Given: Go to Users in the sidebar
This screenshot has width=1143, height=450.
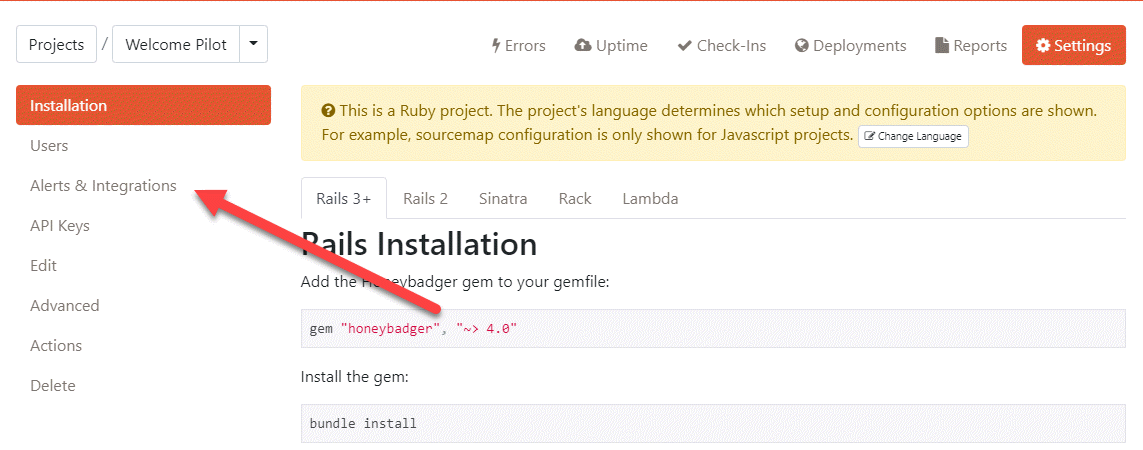Looking at the screenshot, I should point(49,146).
